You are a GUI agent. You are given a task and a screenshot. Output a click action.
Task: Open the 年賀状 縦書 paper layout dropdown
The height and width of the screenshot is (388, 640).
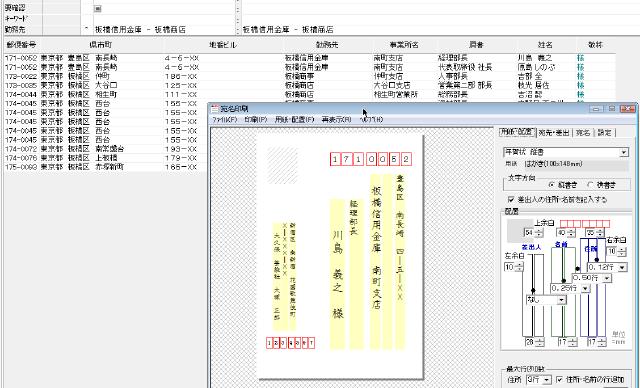pyautogui.click(x=624, y=152)
